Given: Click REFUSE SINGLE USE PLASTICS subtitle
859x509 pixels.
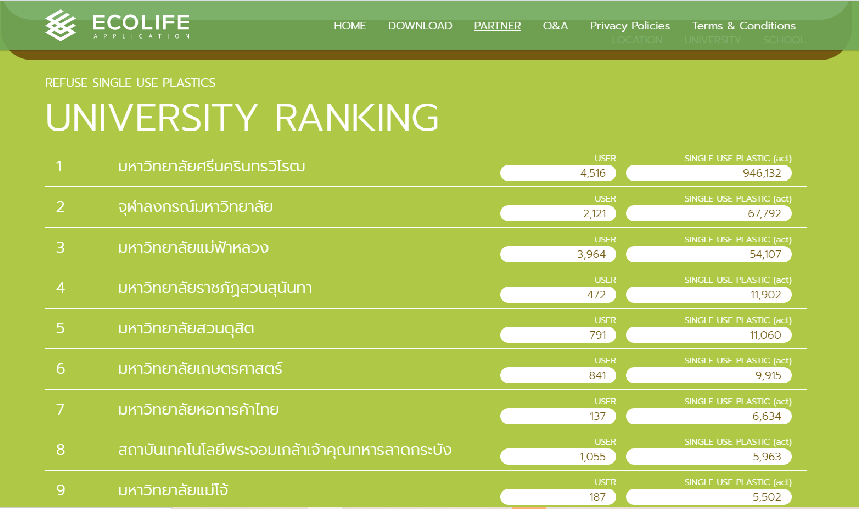Looking at the screenshot, I should tap(130, 83).
